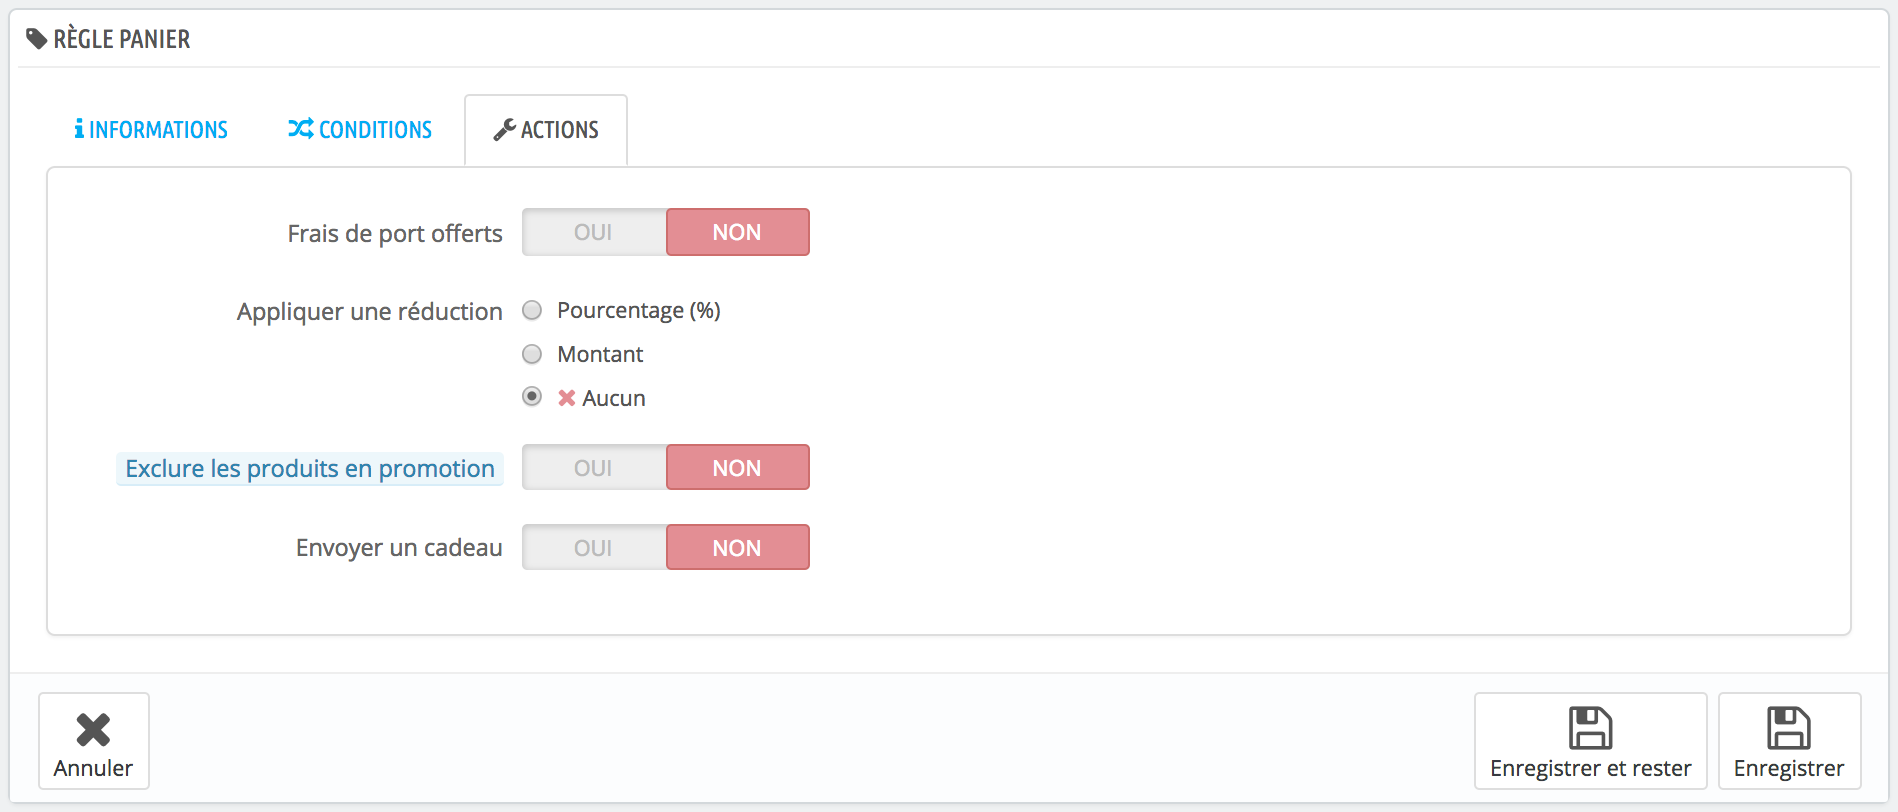
Task: Click the shuffle icon on Conditions tab
Action: [300, 129]
